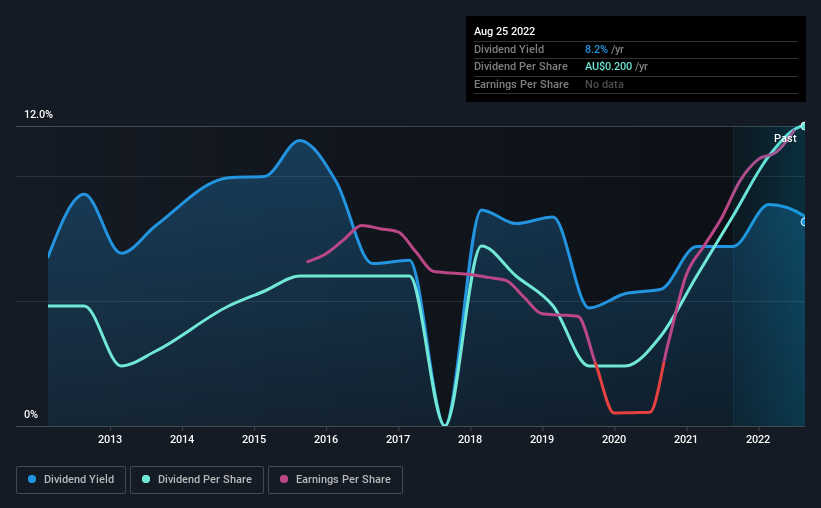Click the 0% y-axis label
Viewport: 821px width, 508px height.
31,414
